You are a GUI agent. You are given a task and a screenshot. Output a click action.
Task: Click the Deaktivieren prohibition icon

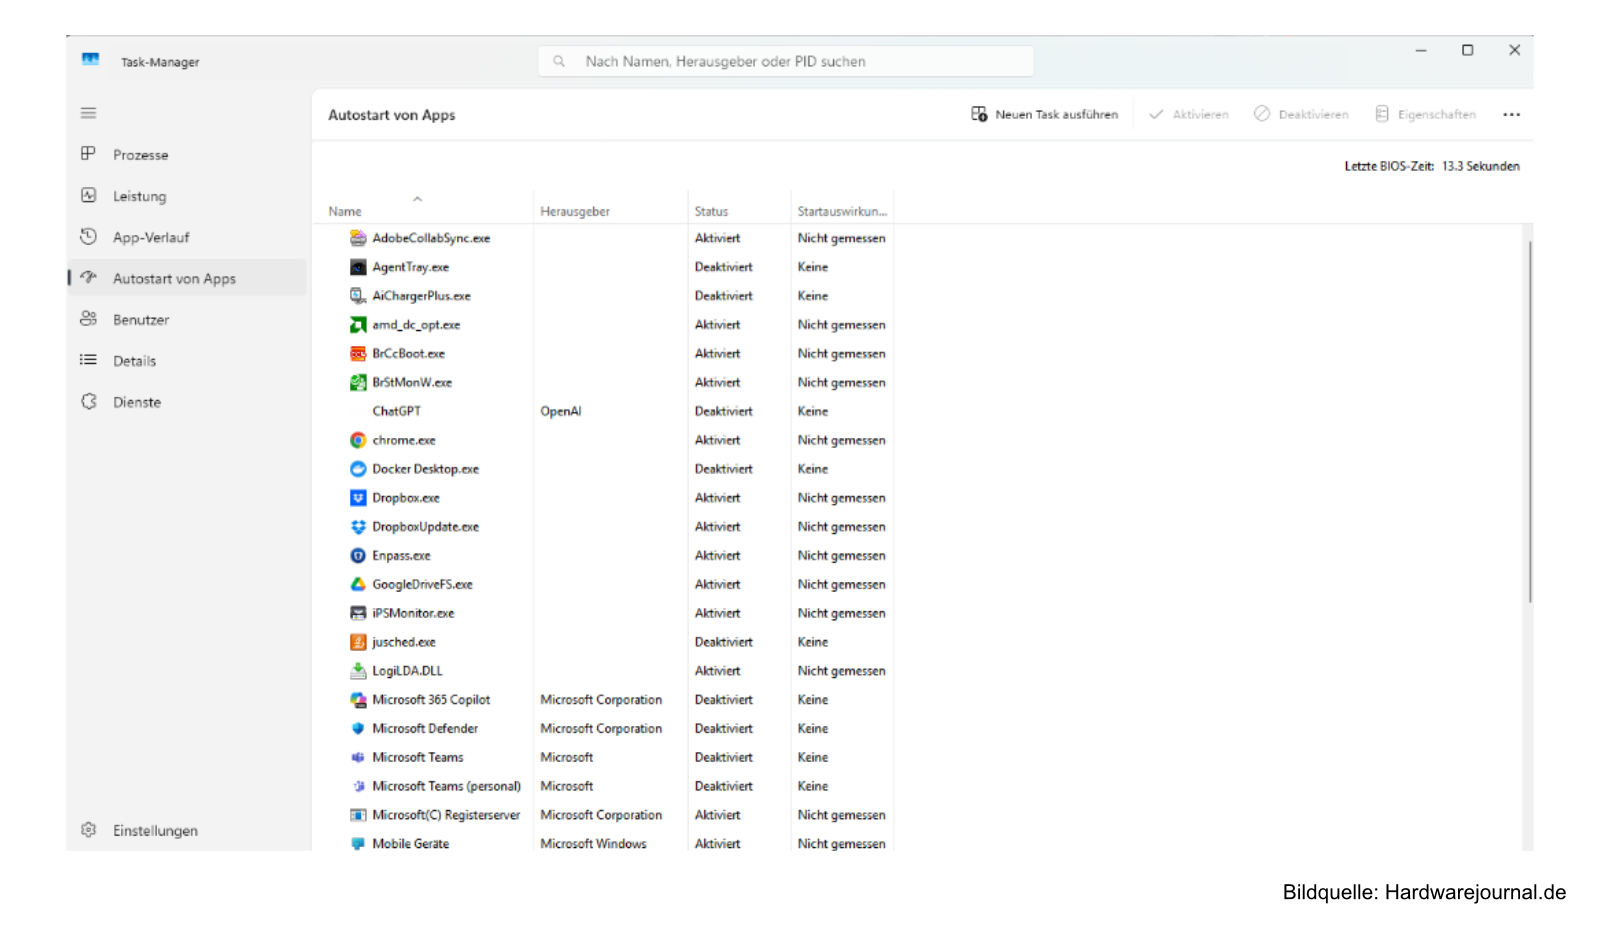[1262, 114]
